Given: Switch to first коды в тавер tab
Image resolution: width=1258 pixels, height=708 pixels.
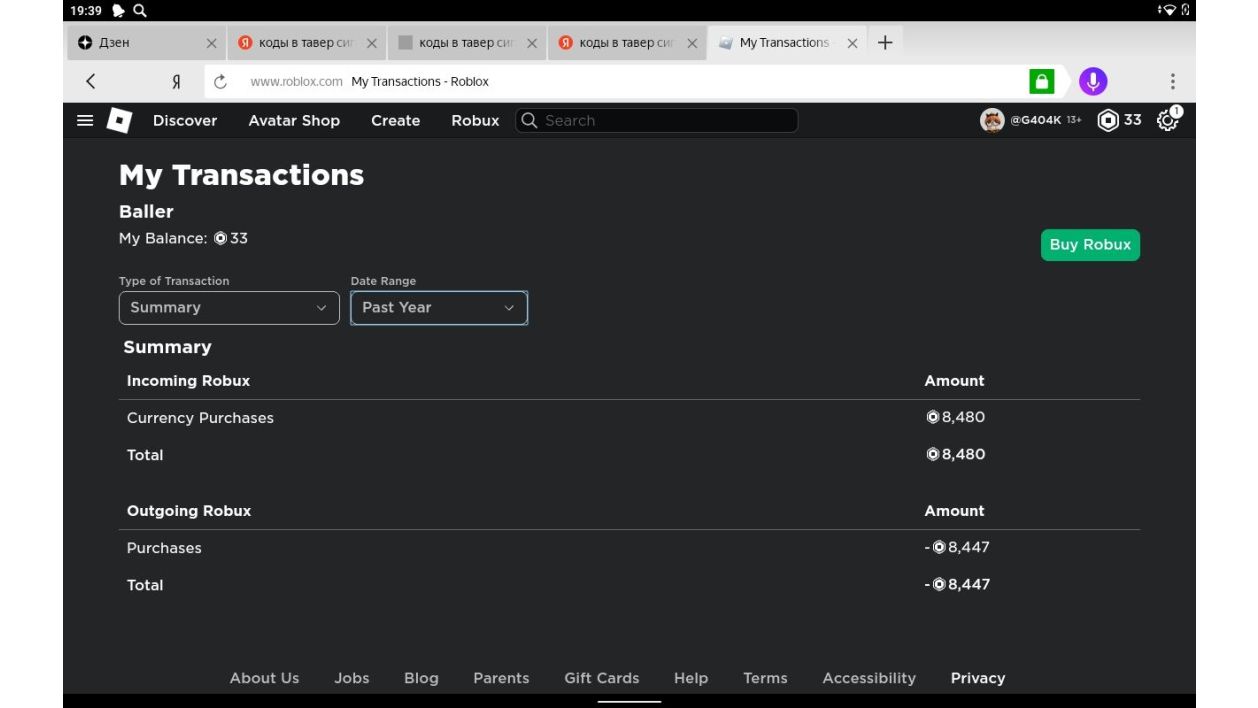Looking at the screenshot, I should (306, 43).
